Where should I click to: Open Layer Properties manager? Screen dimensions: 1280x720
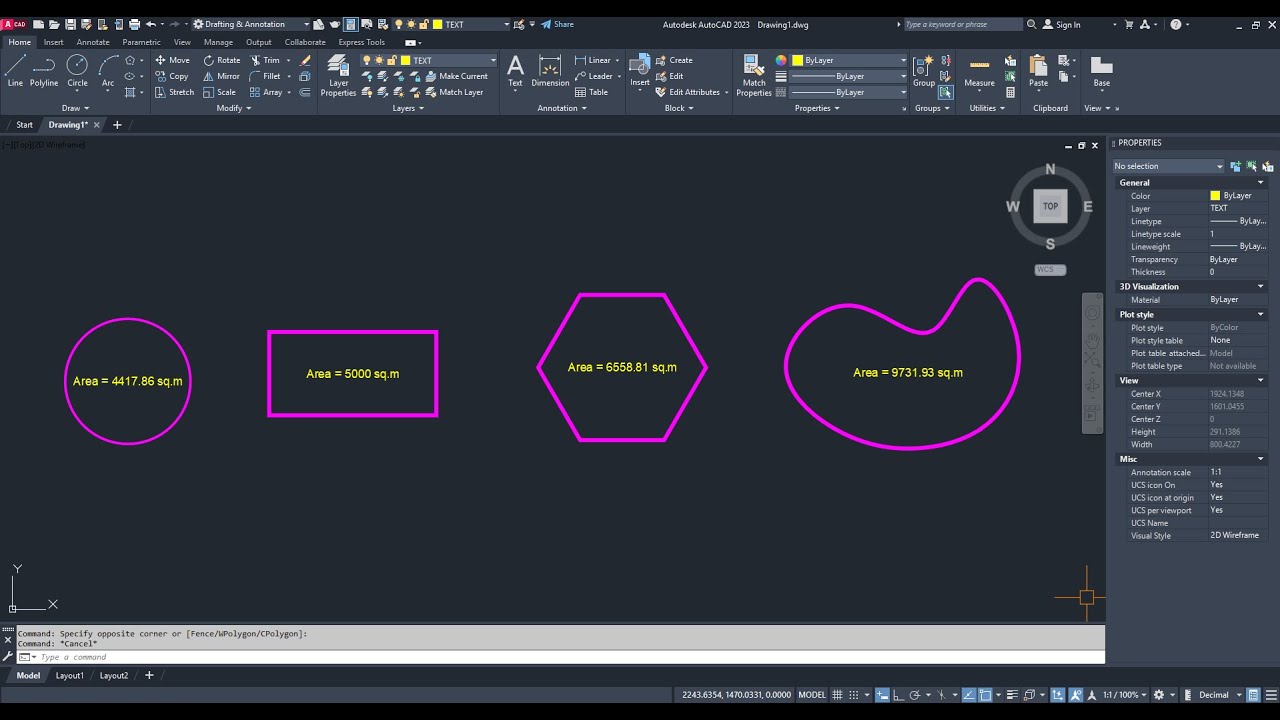(x=338, y=76)
